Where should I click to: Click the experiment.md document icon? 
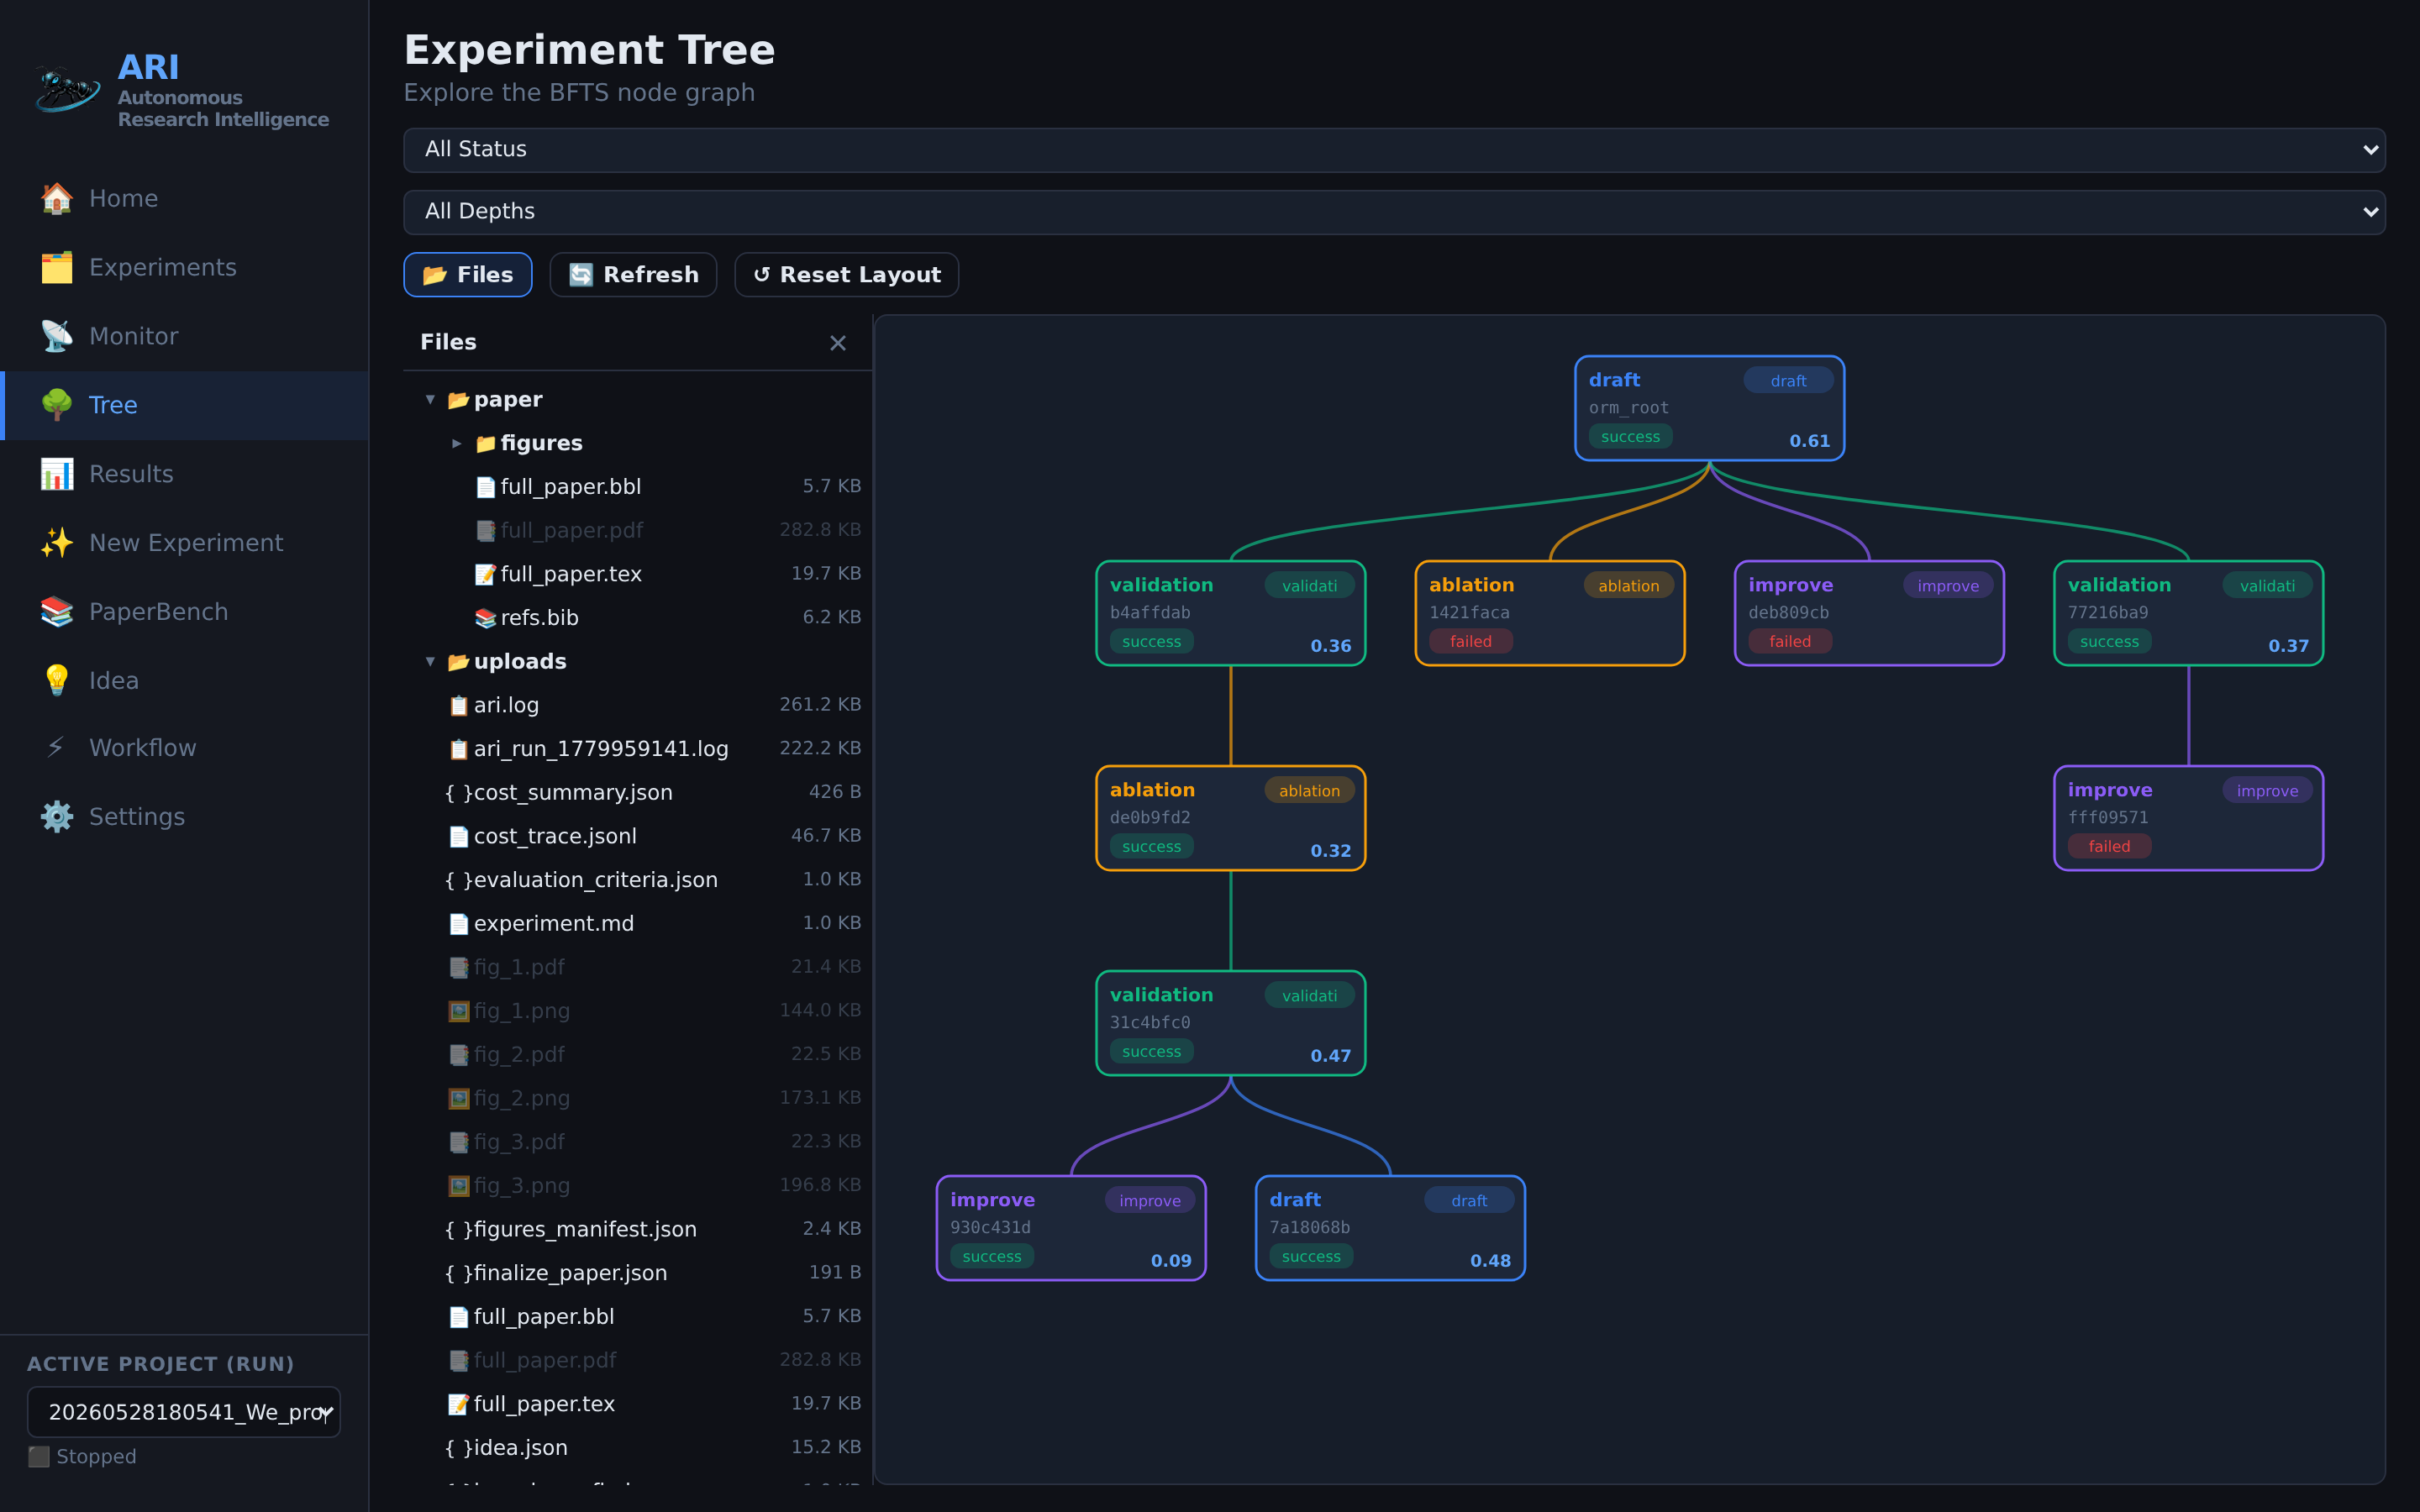coord(458,924)
